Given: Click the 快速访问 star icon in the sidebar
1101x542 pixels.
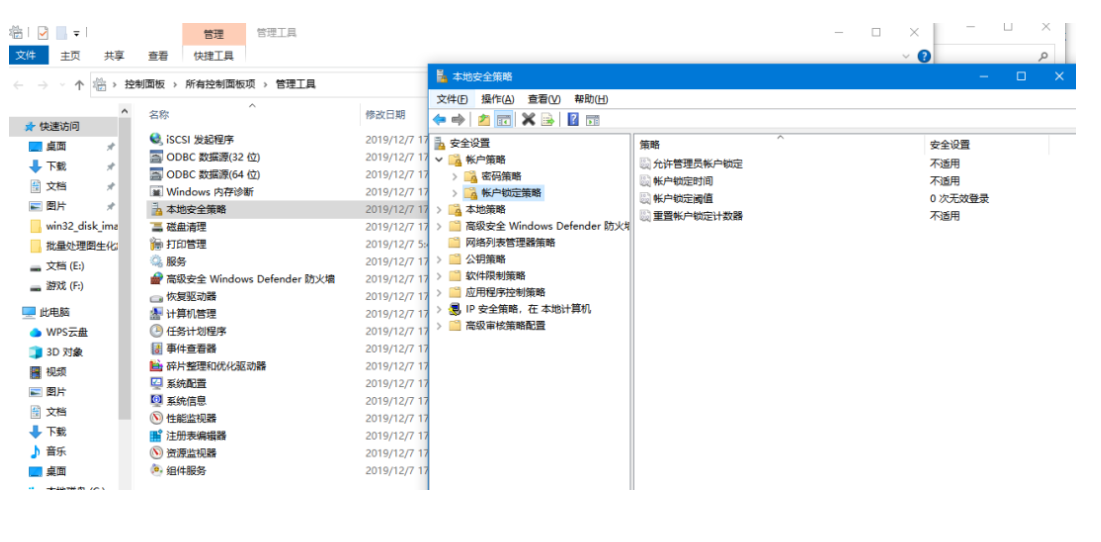Looking at the screenshot, I should pyautogui.click(x=29, y=126).
